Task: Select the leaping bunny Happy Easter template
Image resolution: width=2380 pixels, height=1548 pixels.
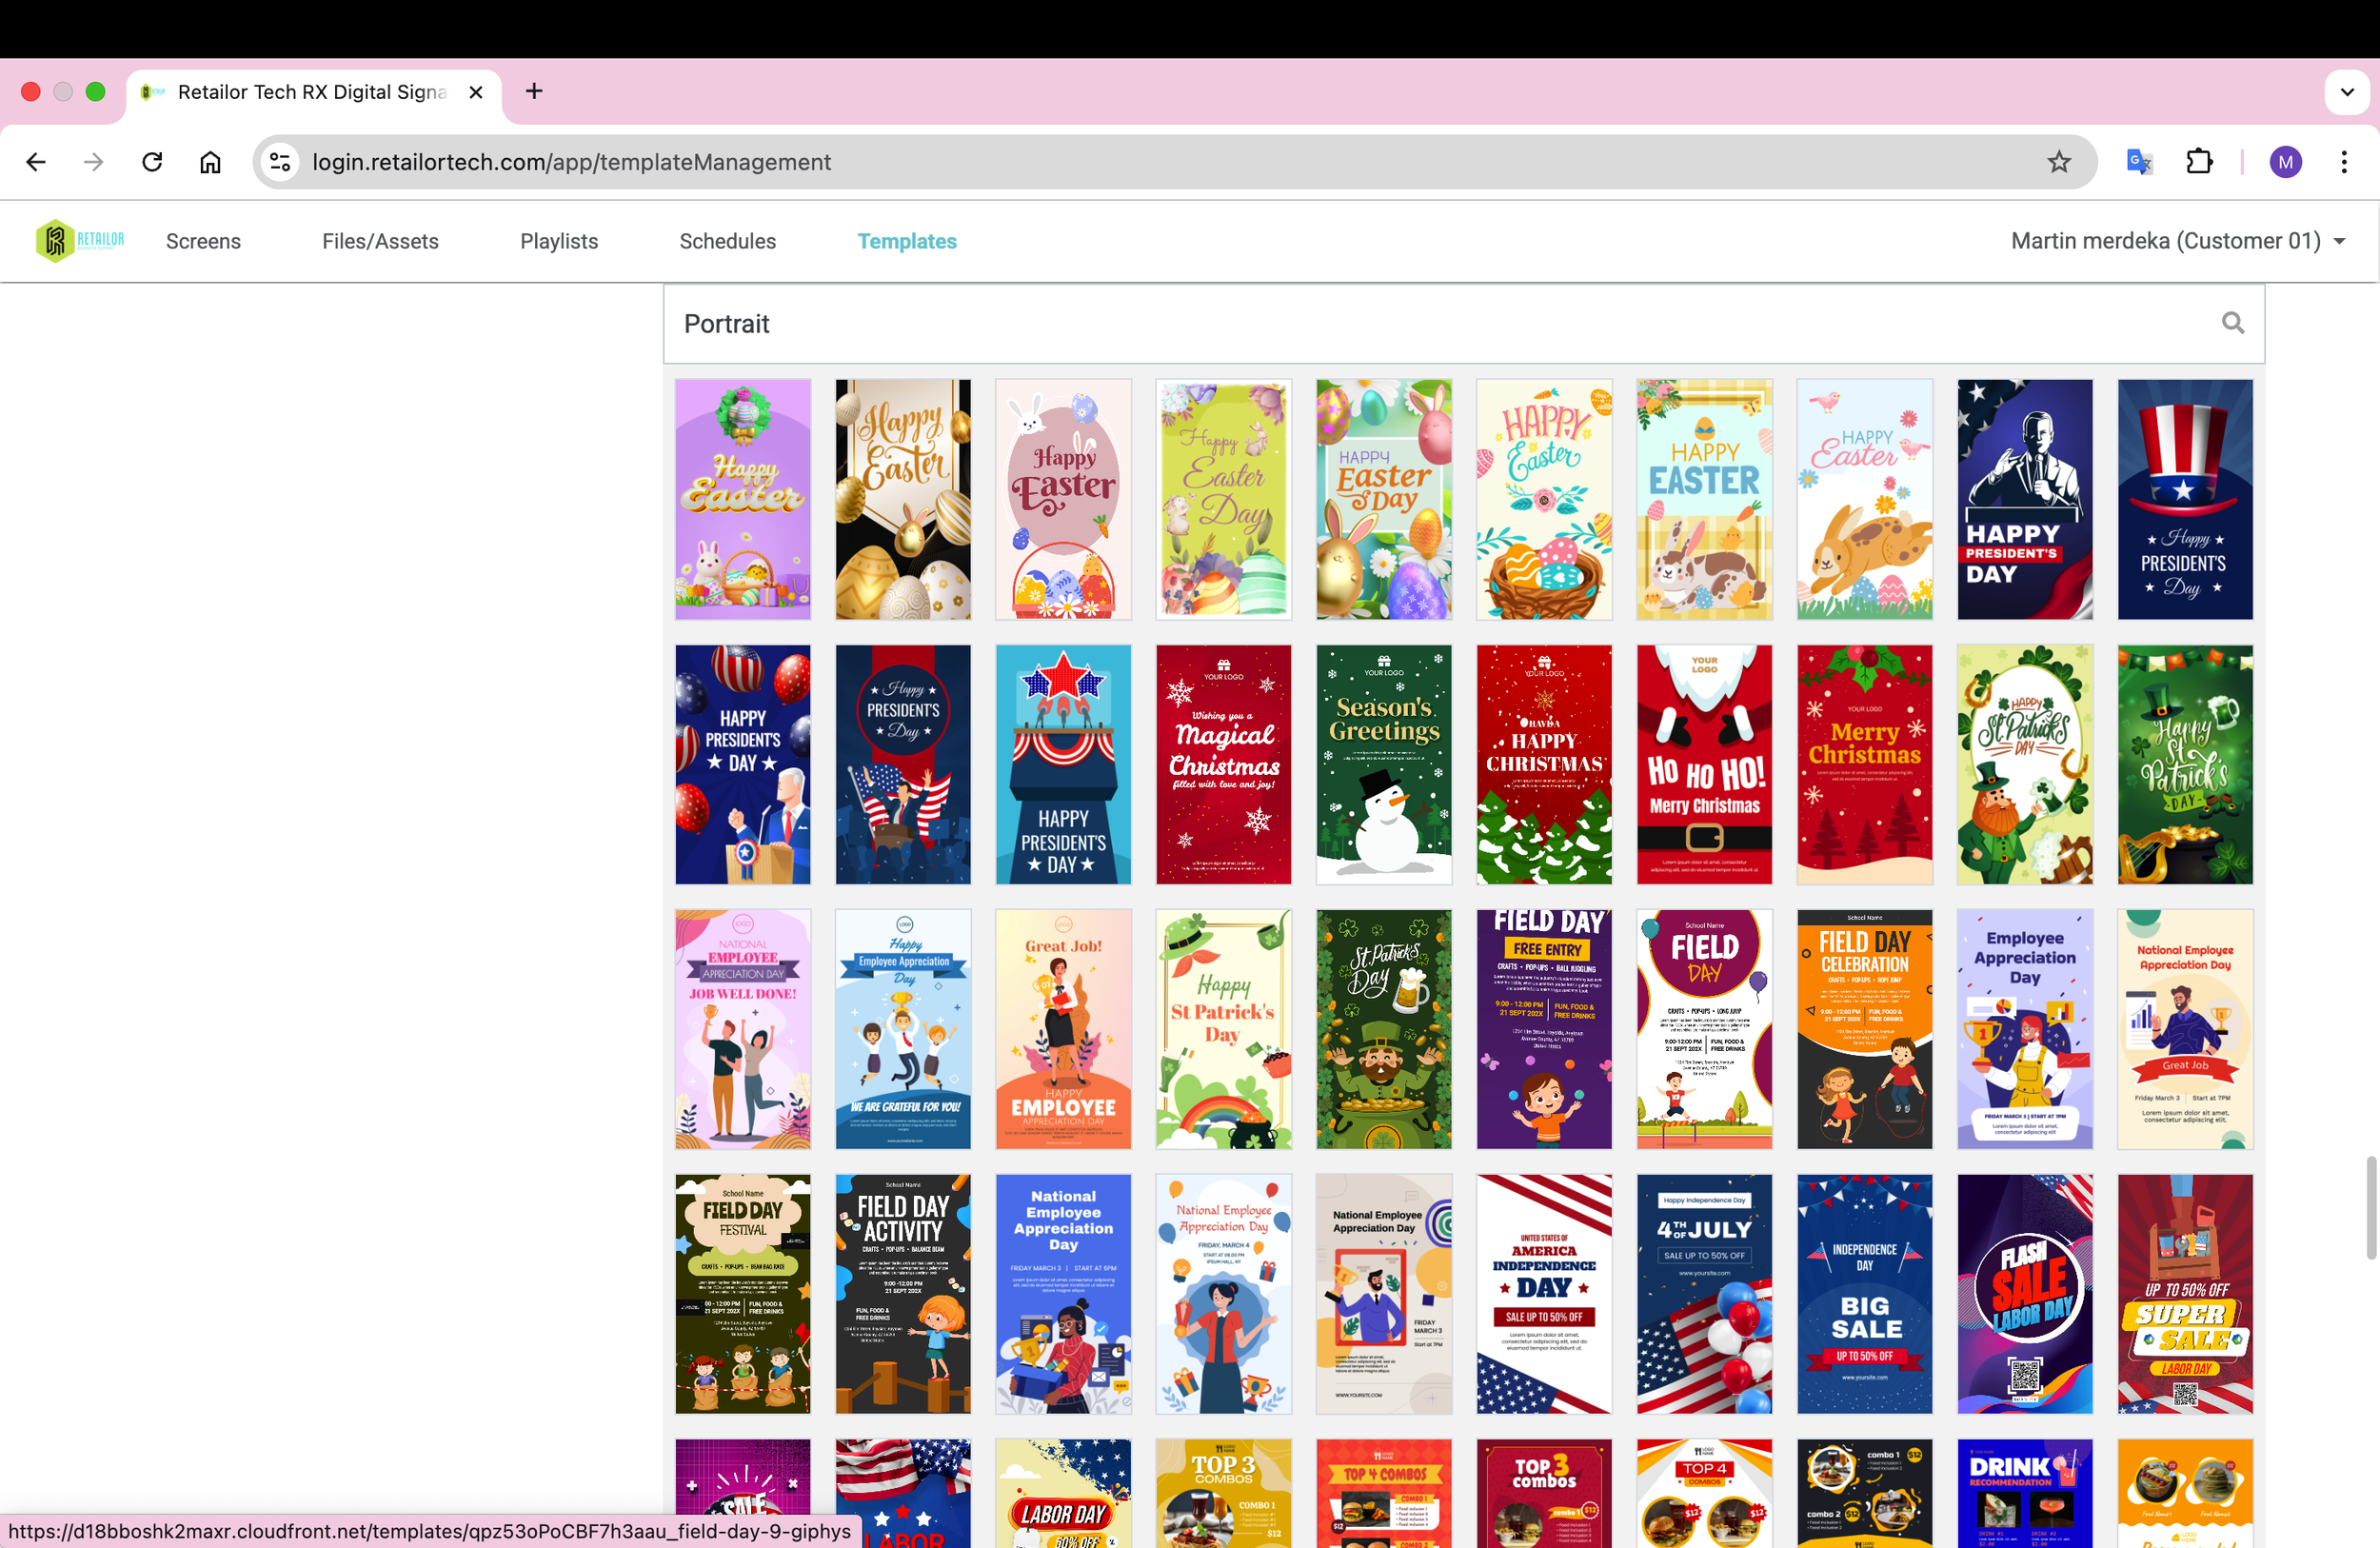Action: [x=1864, y=499]
